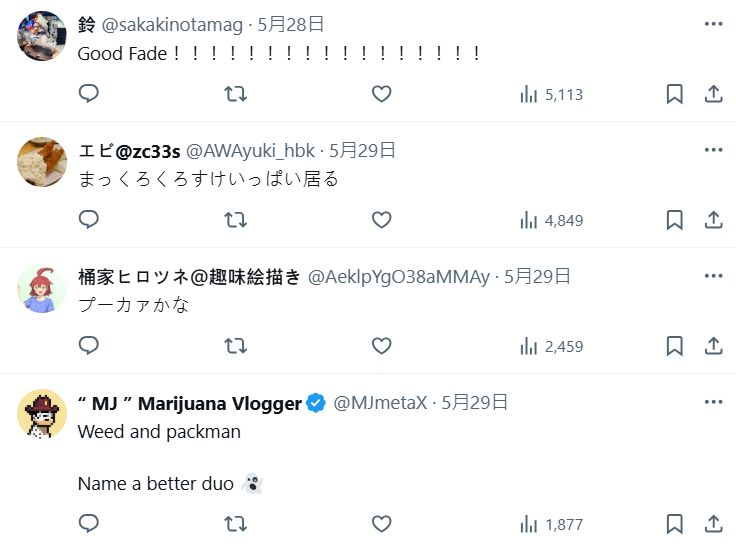
Task: Open the profile picture of 鈴
Action: coord(42,36)
